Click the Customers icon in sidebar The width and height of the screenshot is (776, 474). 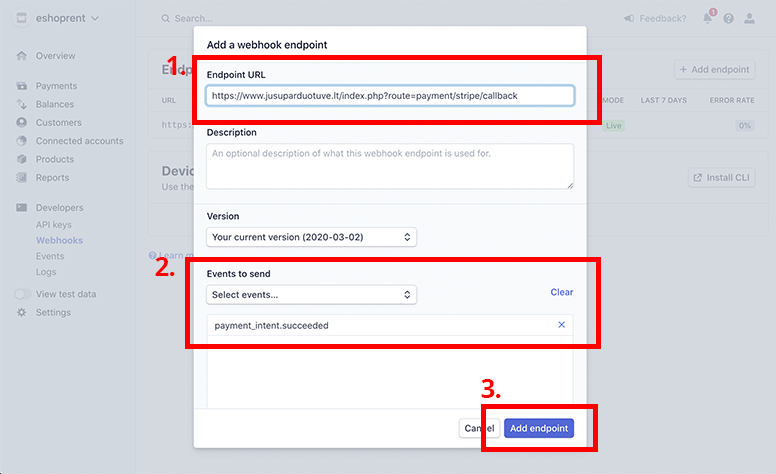(x=21, y=122)
